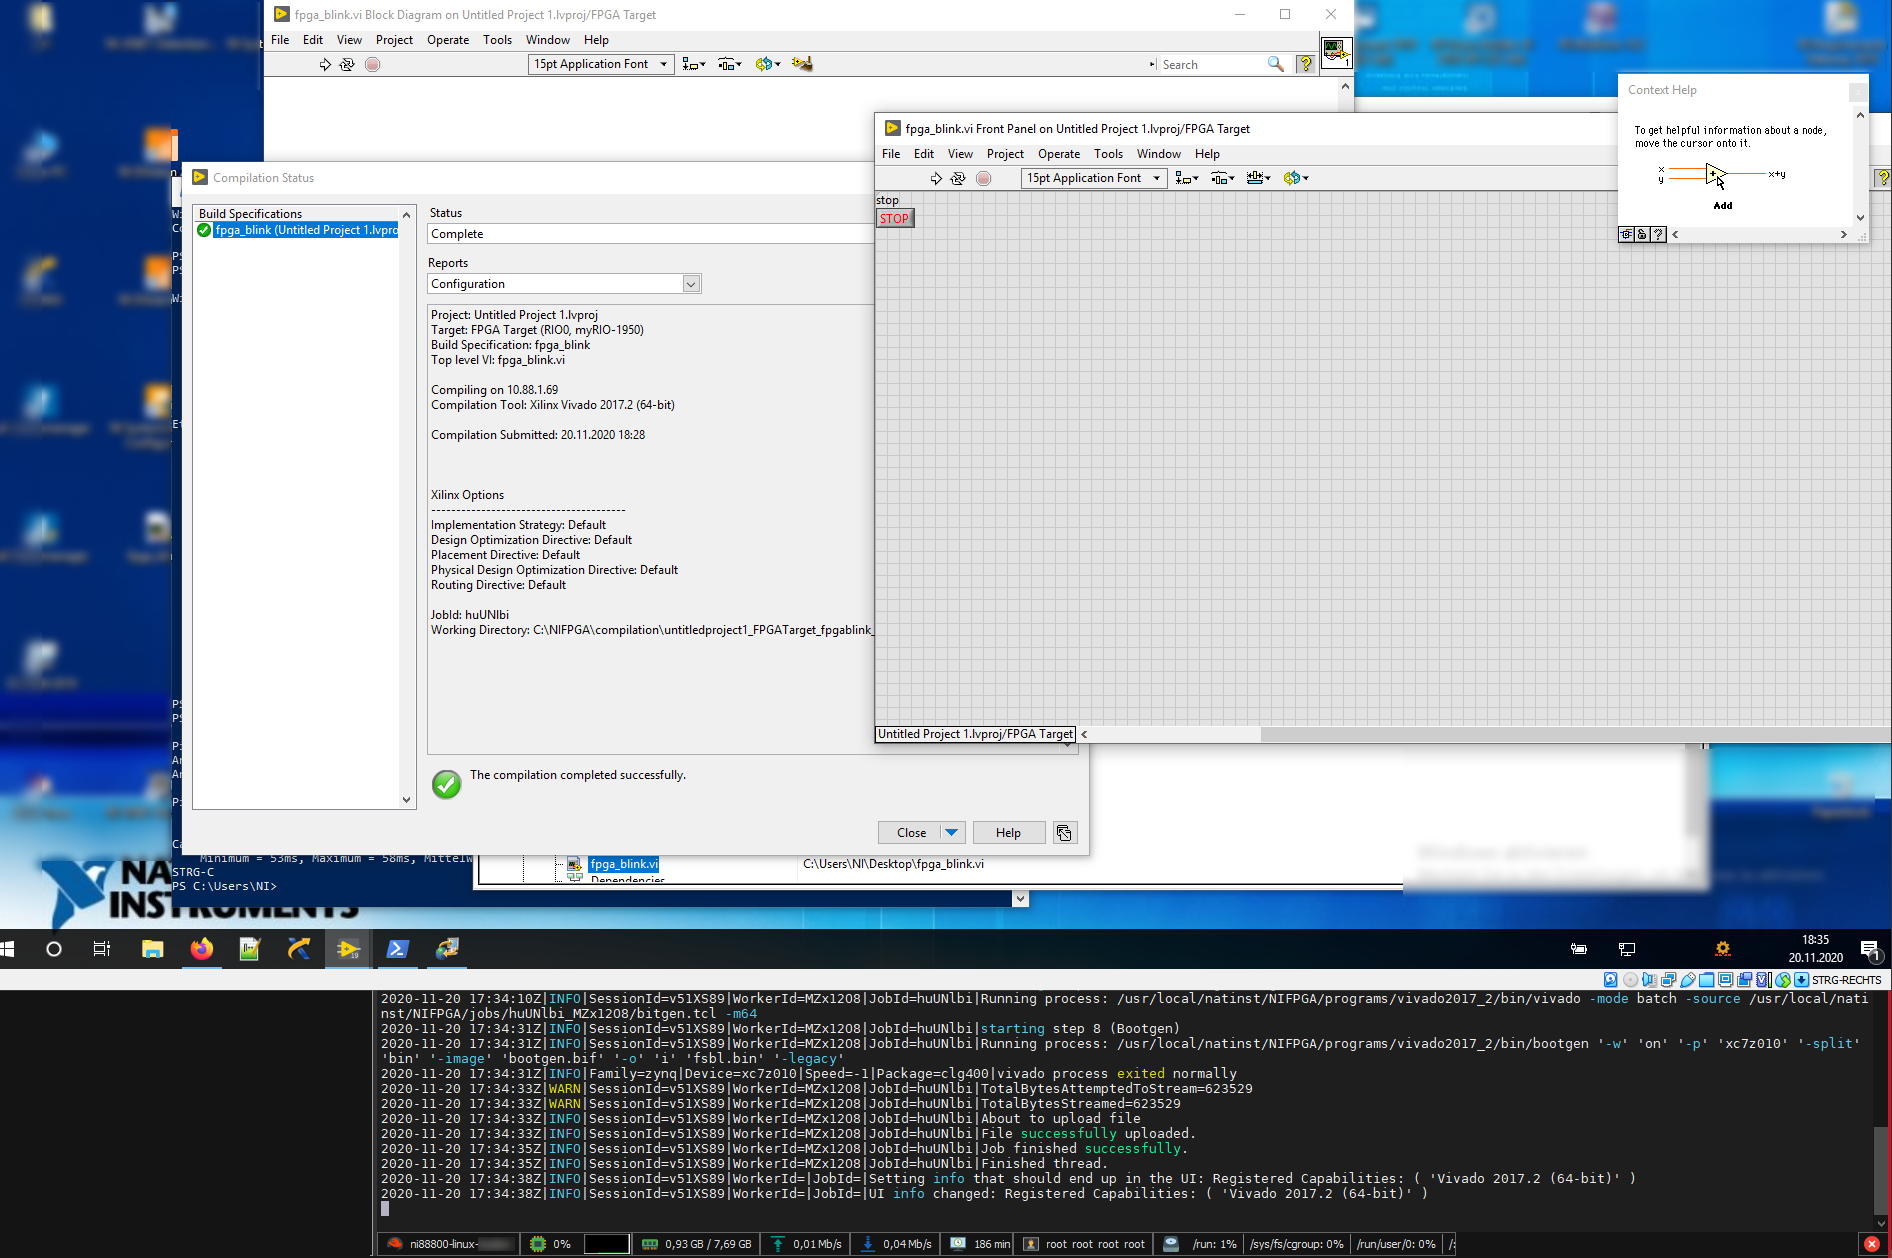The height and width of the screenshot is (1258, 1892).
Task: Open font dropdown in Block Diagram window
Action: (x=601, y=64)
